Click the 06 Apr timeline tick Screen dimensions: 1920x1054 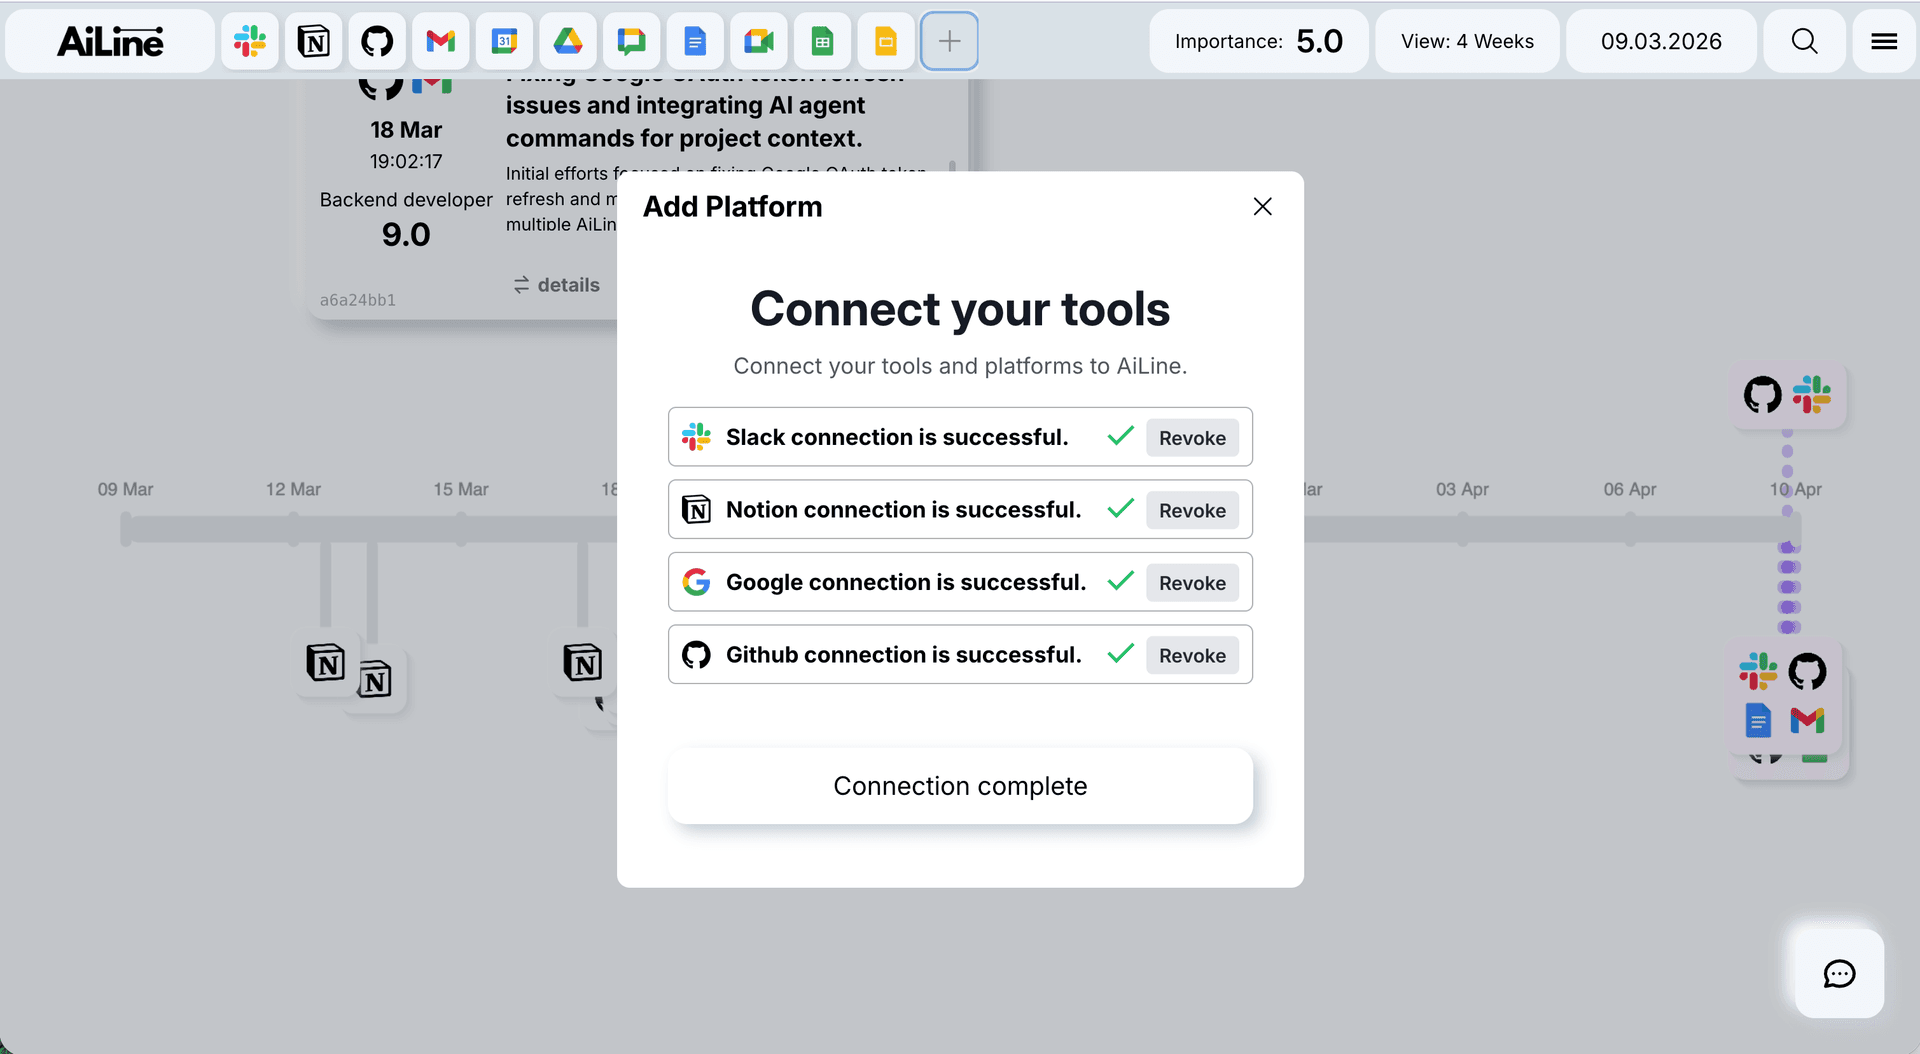pos(1631,528)
